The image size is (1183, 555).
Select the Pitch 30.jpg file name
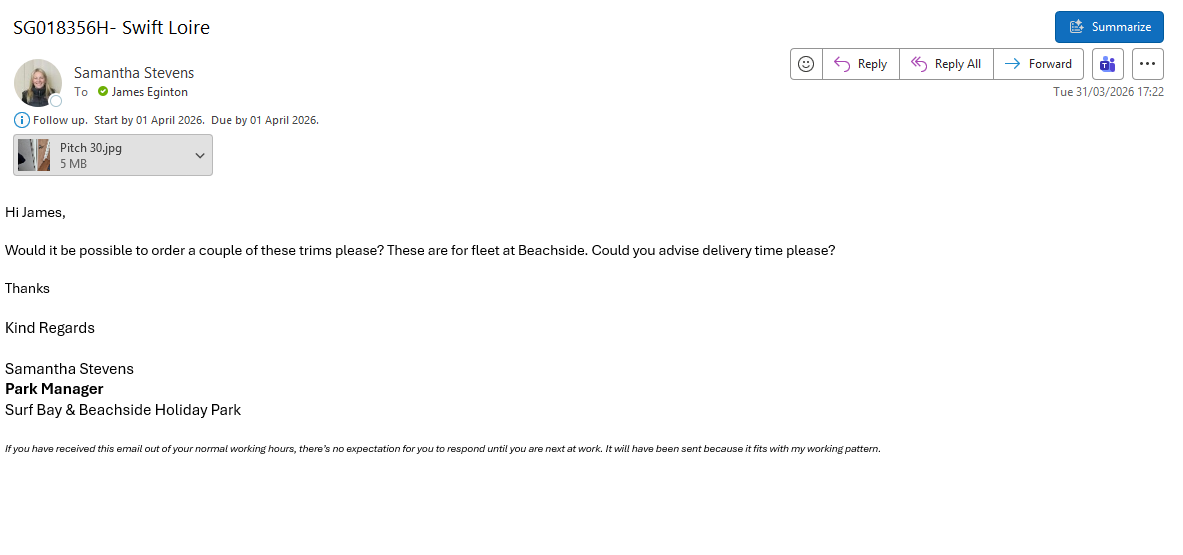(x=90, y=147)
